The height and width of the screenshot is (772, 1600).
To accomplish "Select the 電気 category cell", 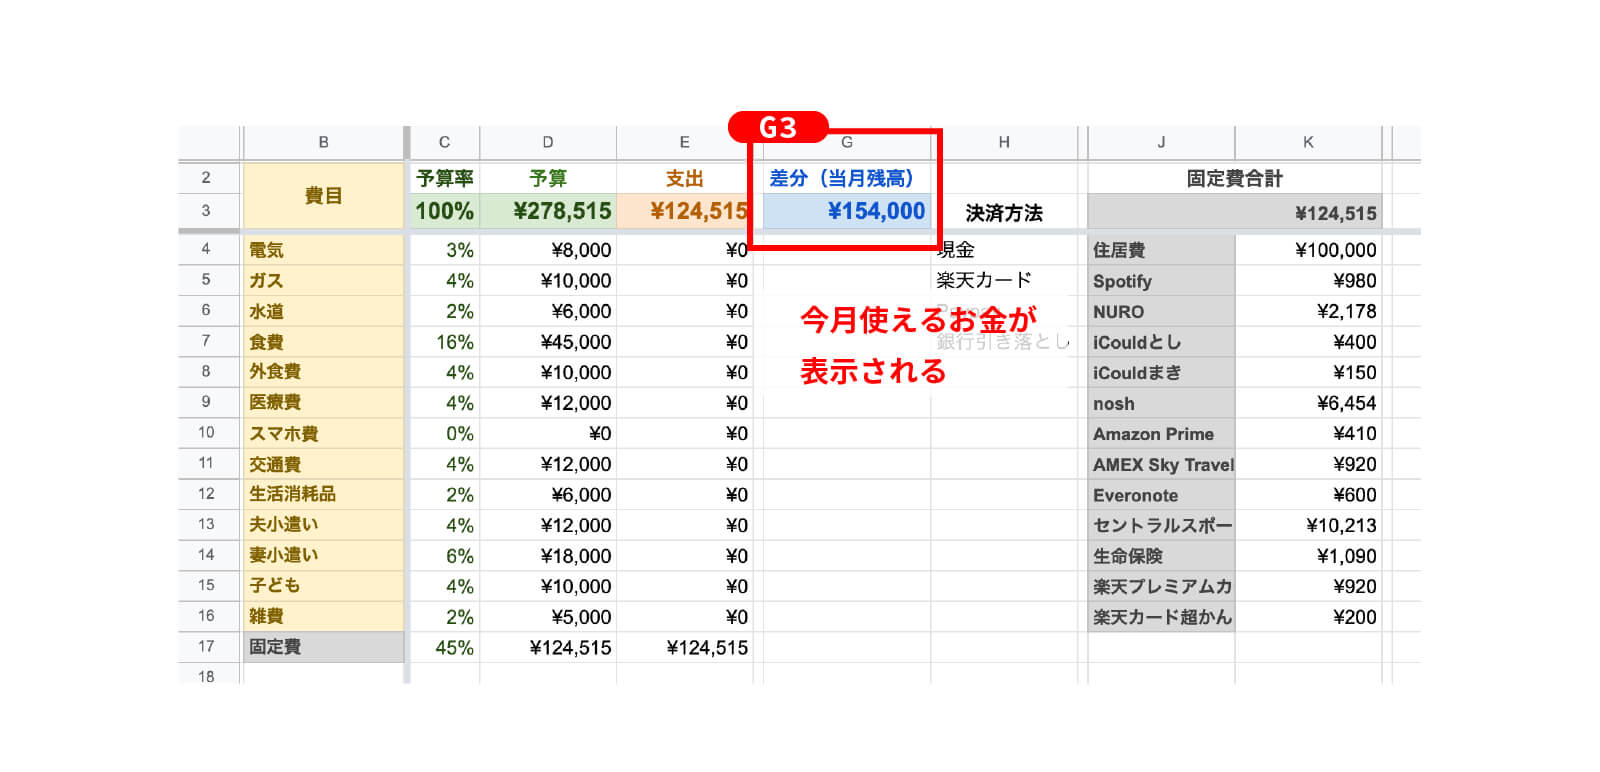I will [x=323, y=250].
